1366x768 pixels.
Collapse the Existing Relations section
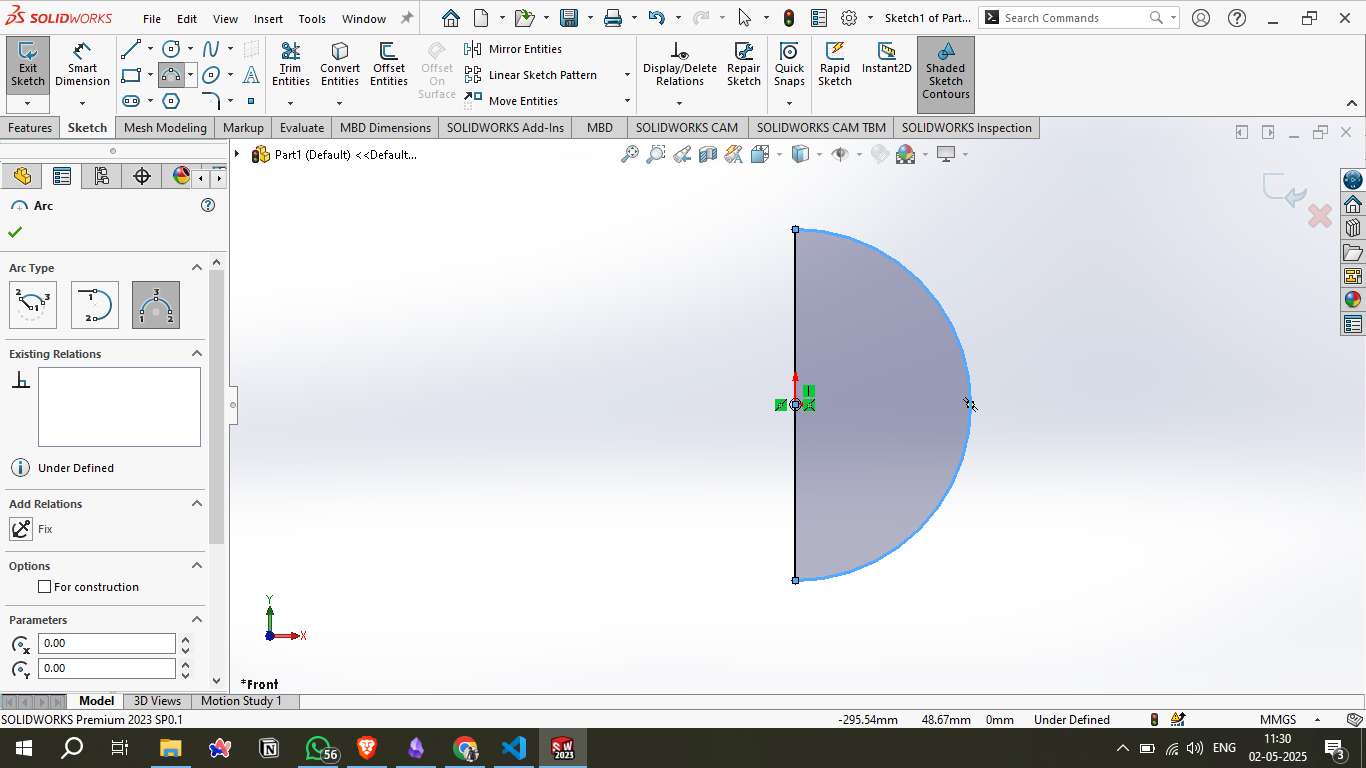(197, 353)
